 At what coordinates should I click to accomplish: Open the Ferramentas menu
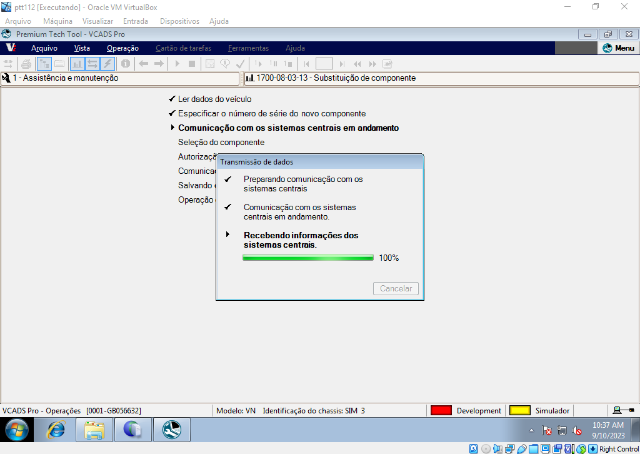pyautogui.click(x=248, y=48)
